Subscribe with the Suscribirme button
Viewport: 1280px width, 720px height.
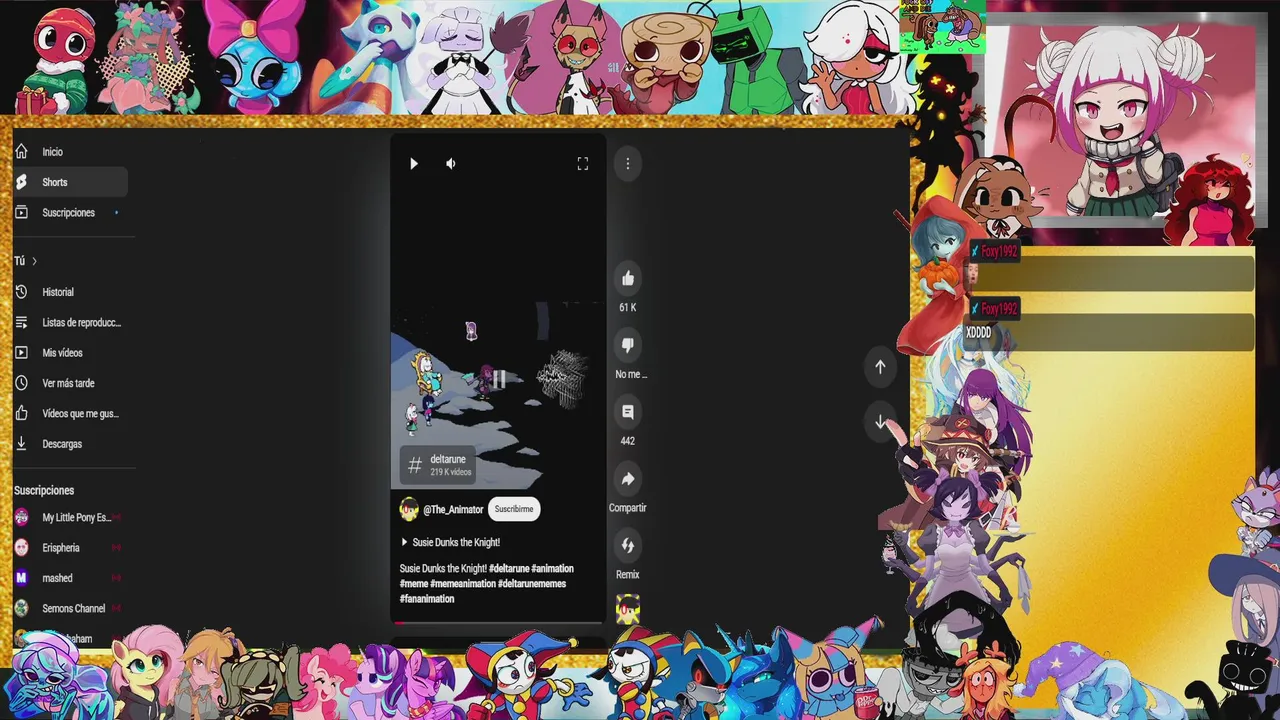coord(514,509)
